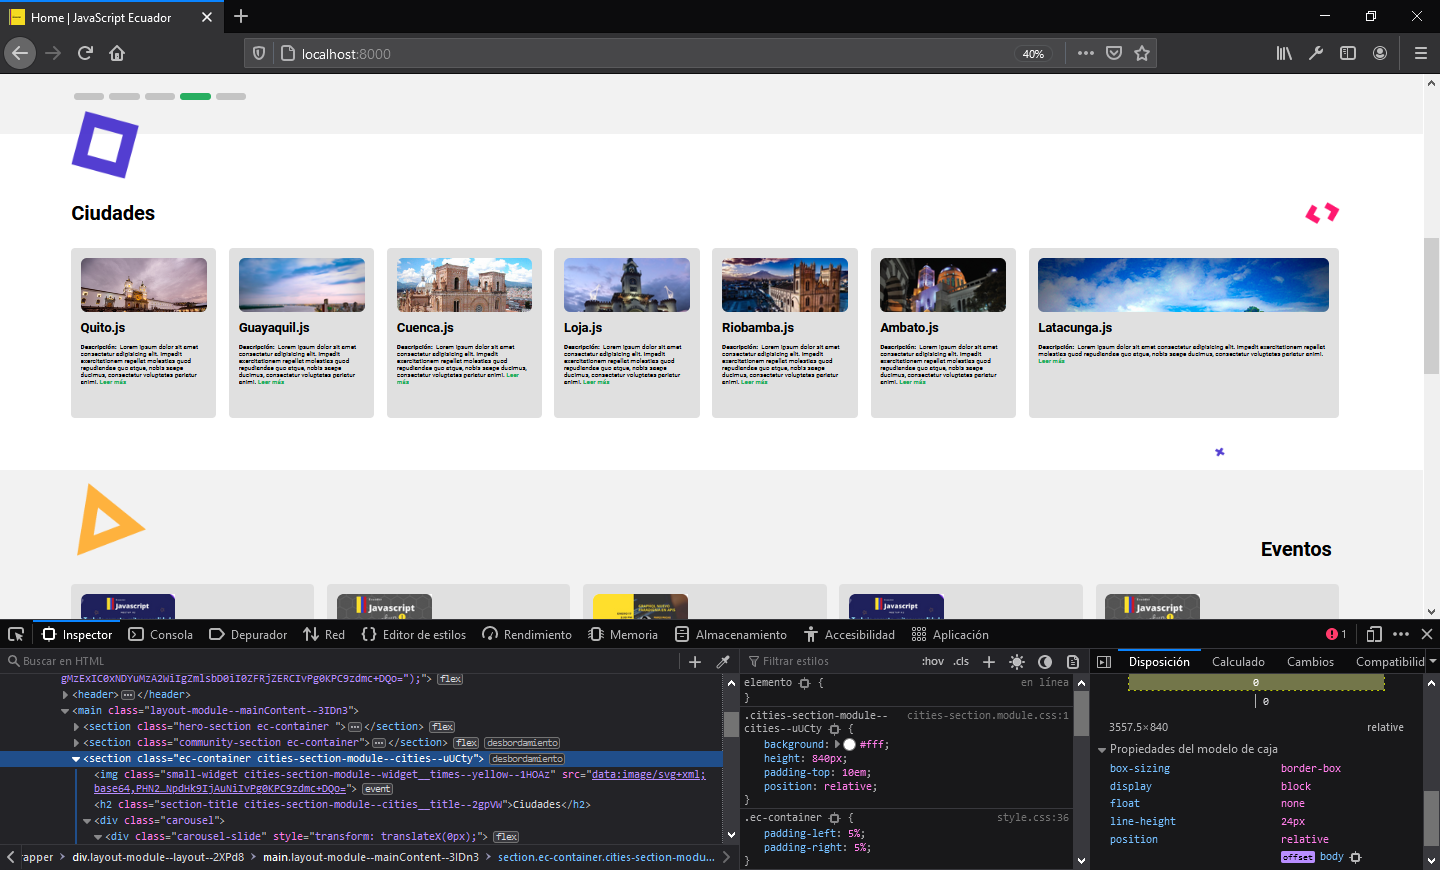The image size is (1440, 870).
Task: Expand the hero-section node
Action: point(77,727)
